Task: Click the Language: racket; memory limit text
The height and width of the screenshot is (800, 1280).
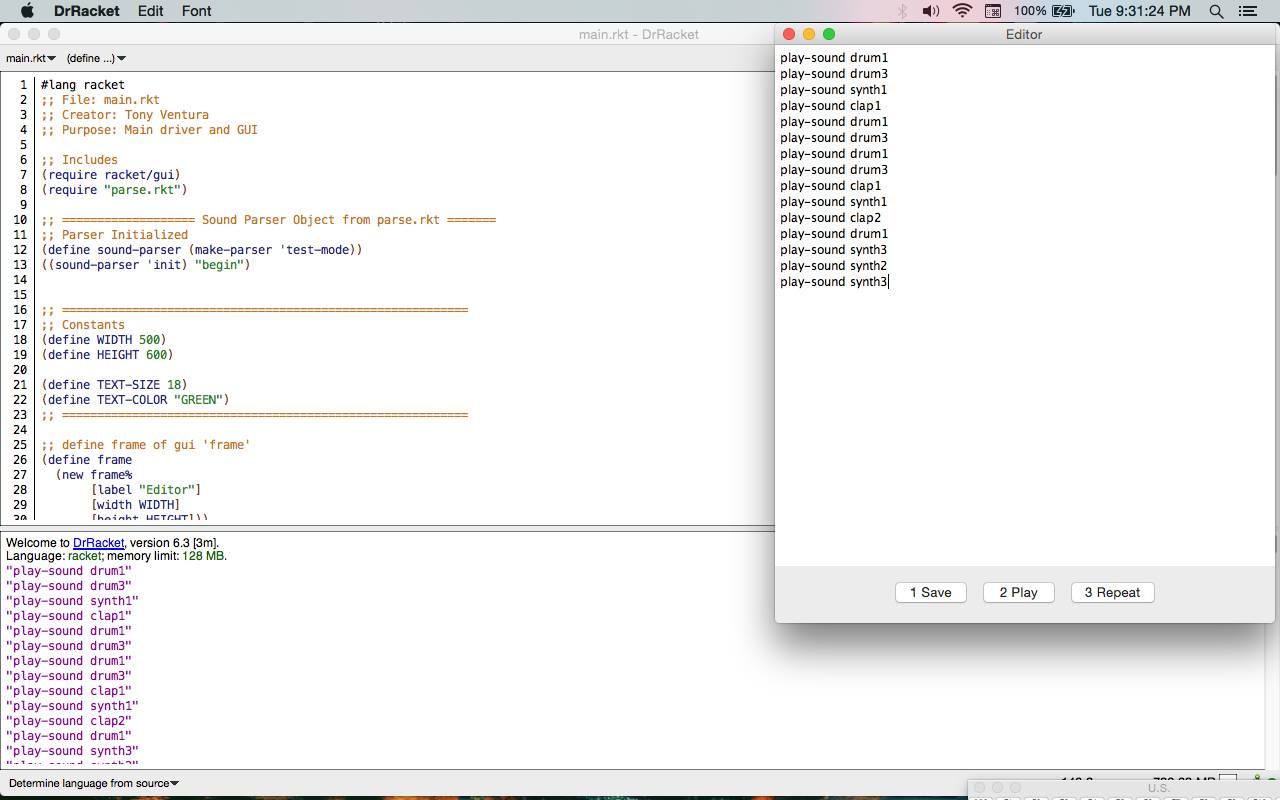Action: (116, 556)
